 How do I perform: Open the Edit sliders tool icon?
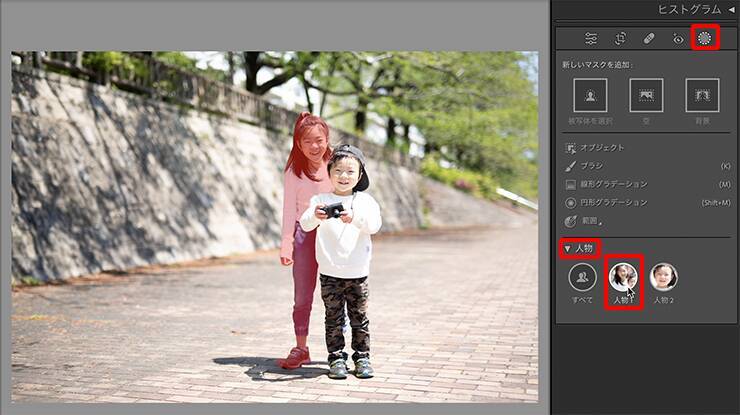(591, 39)
